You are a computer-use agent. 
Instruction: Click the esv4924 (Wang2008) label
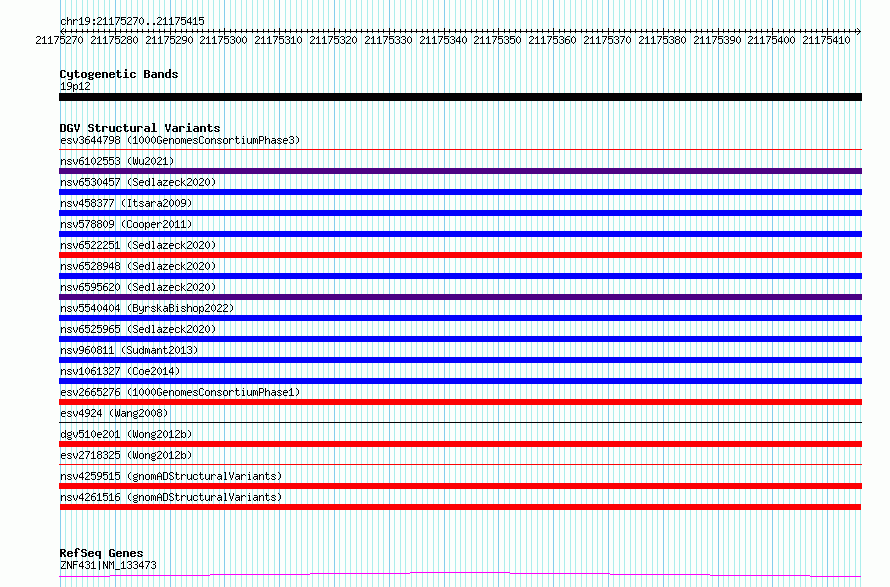(114, 413)
